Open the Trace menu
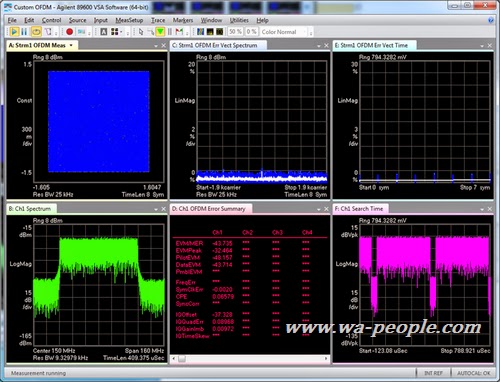 (x=158, y=20)
